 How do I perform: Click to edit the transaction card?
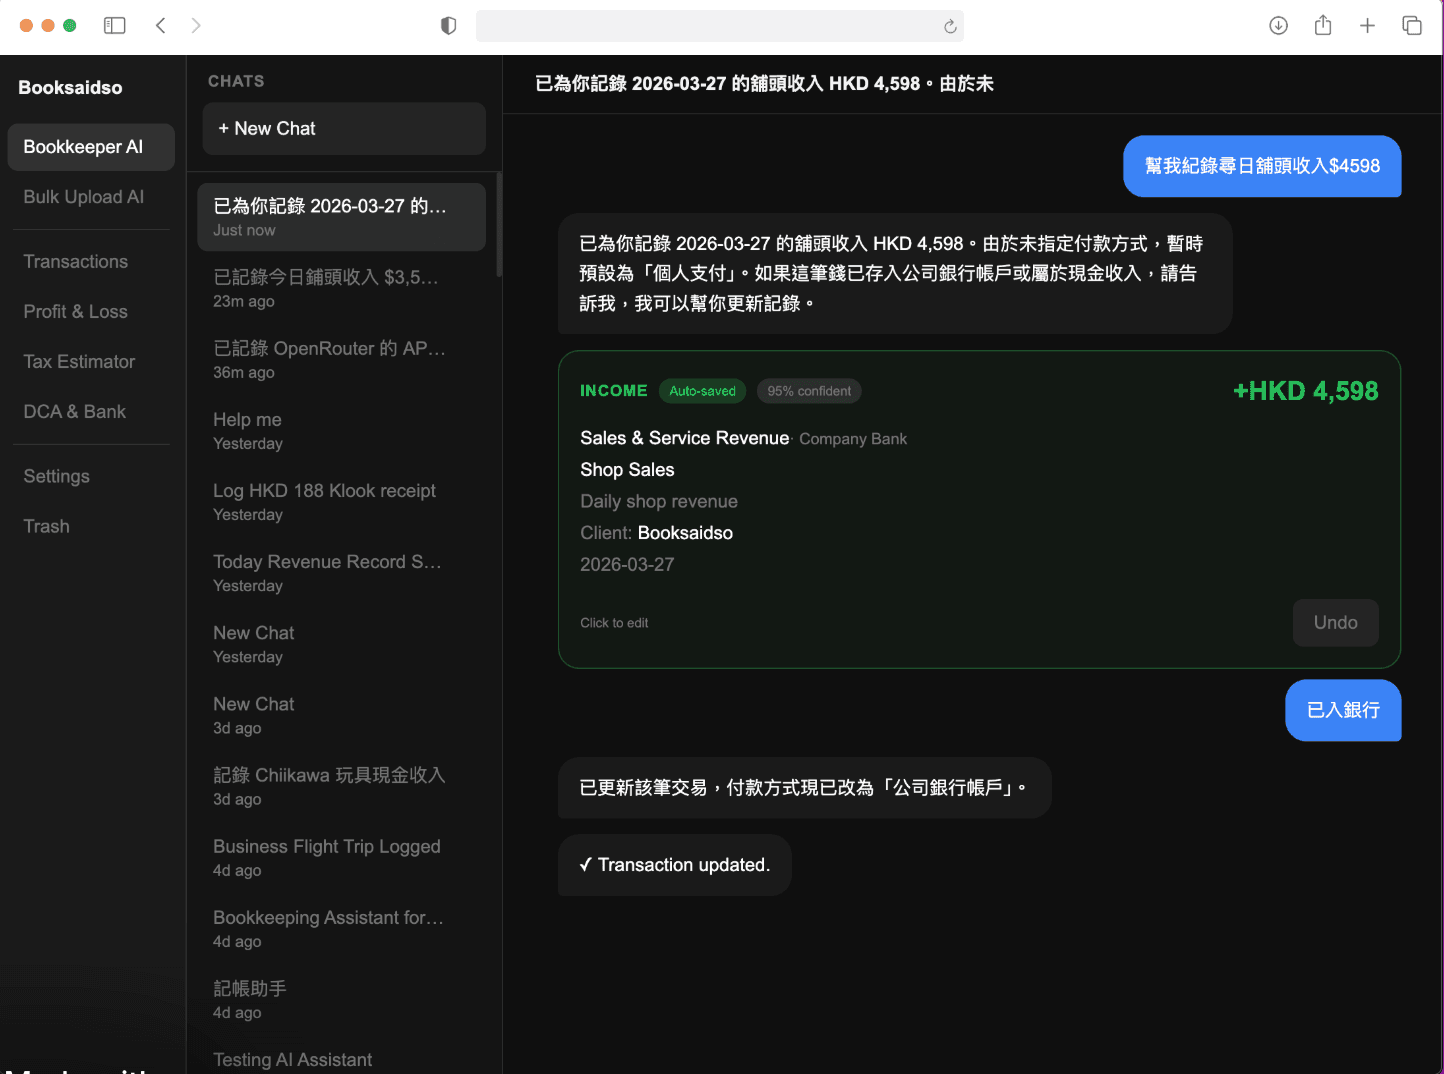coord(613,622)
